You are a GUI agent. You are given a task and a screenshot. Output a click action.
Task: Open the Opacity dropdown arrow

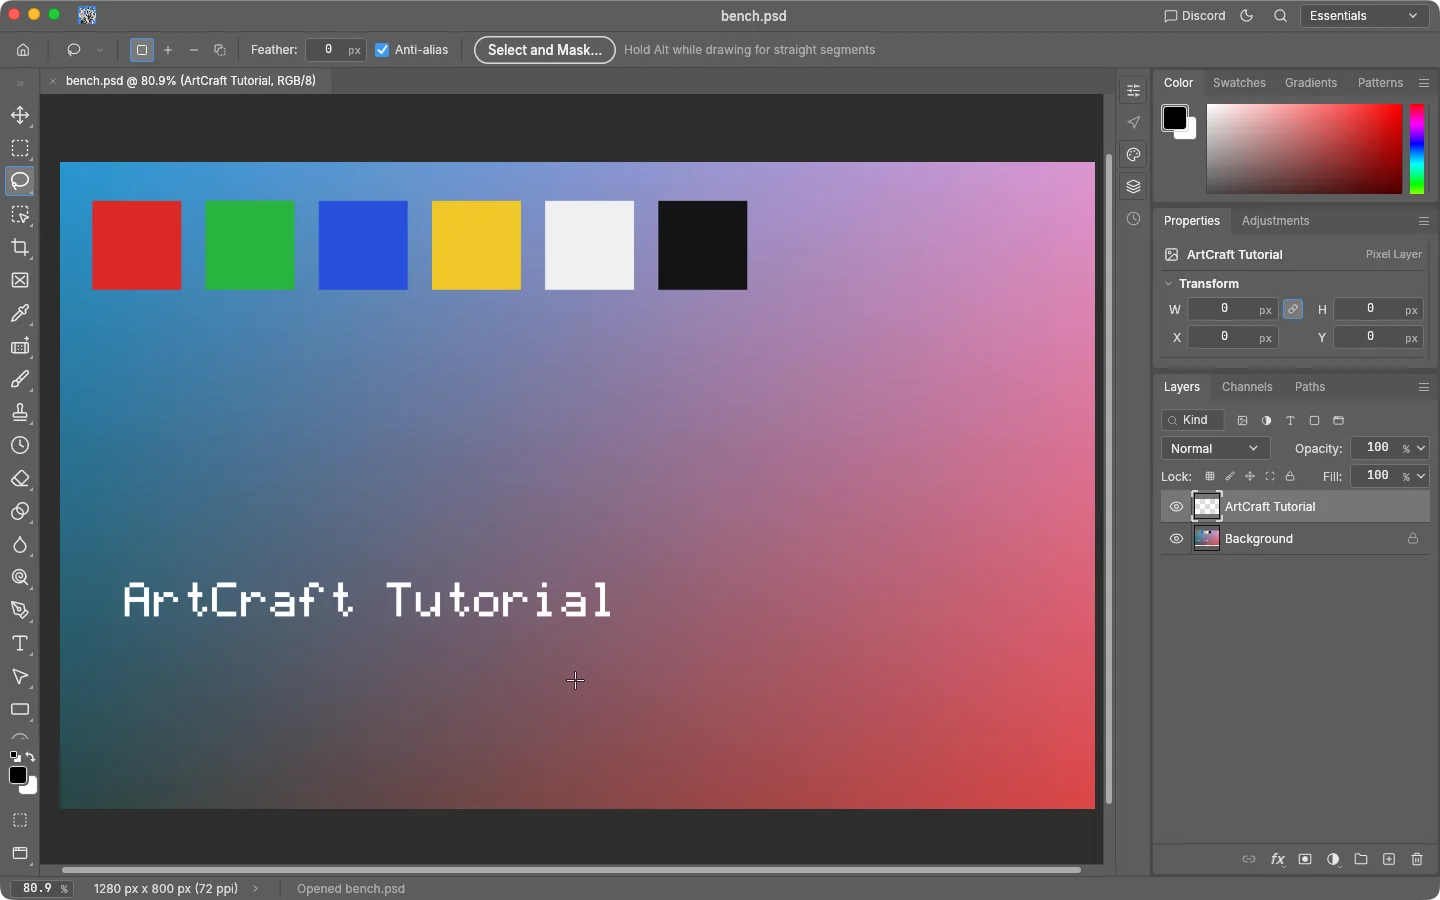coord(1421,448)
